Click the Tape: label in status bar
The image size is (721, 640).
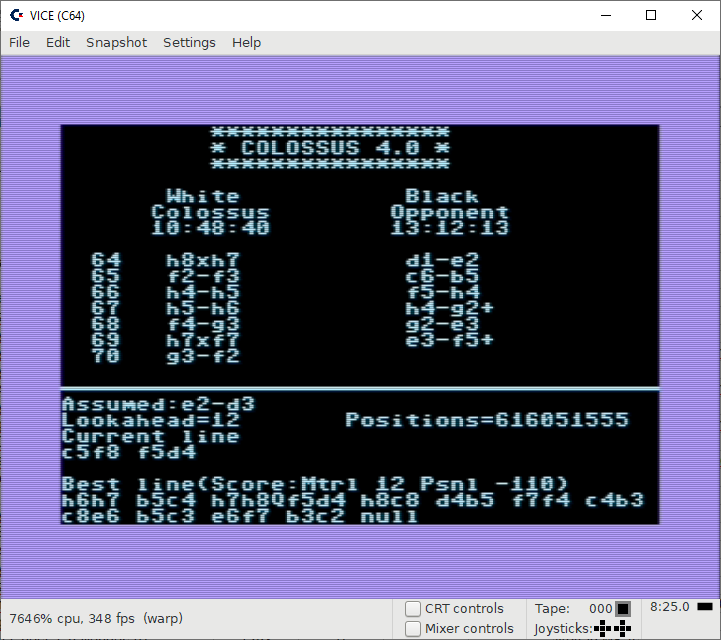[552, 609]
